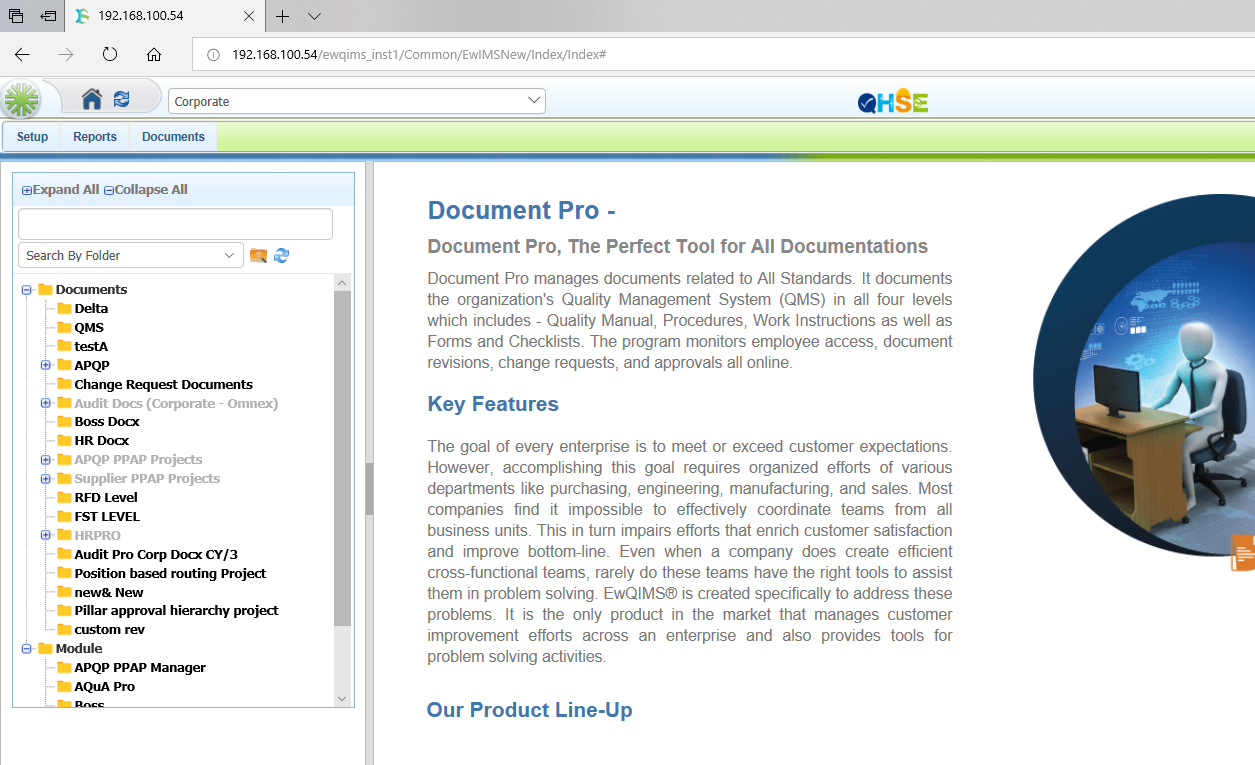Expand the APQP PPAP Projects node
1255x765 pixels.
[45, 460]
